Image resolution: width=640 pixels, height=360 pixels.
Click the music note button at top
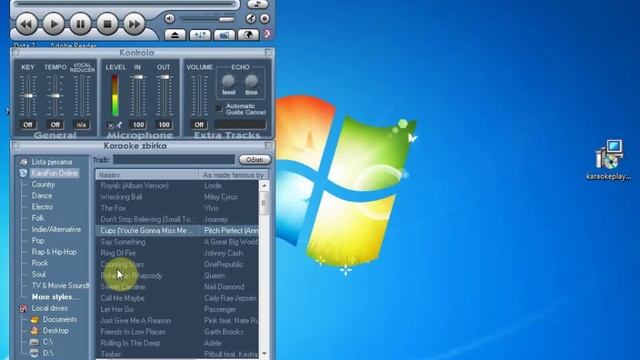click(x=258, y=4)
